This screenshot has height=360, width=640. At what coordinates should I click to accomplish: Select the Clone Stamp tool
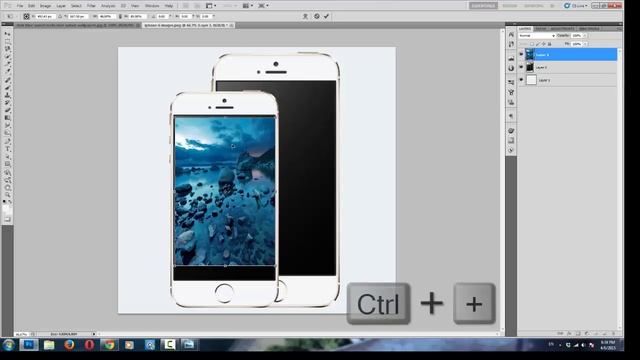[x=7, y=95]
